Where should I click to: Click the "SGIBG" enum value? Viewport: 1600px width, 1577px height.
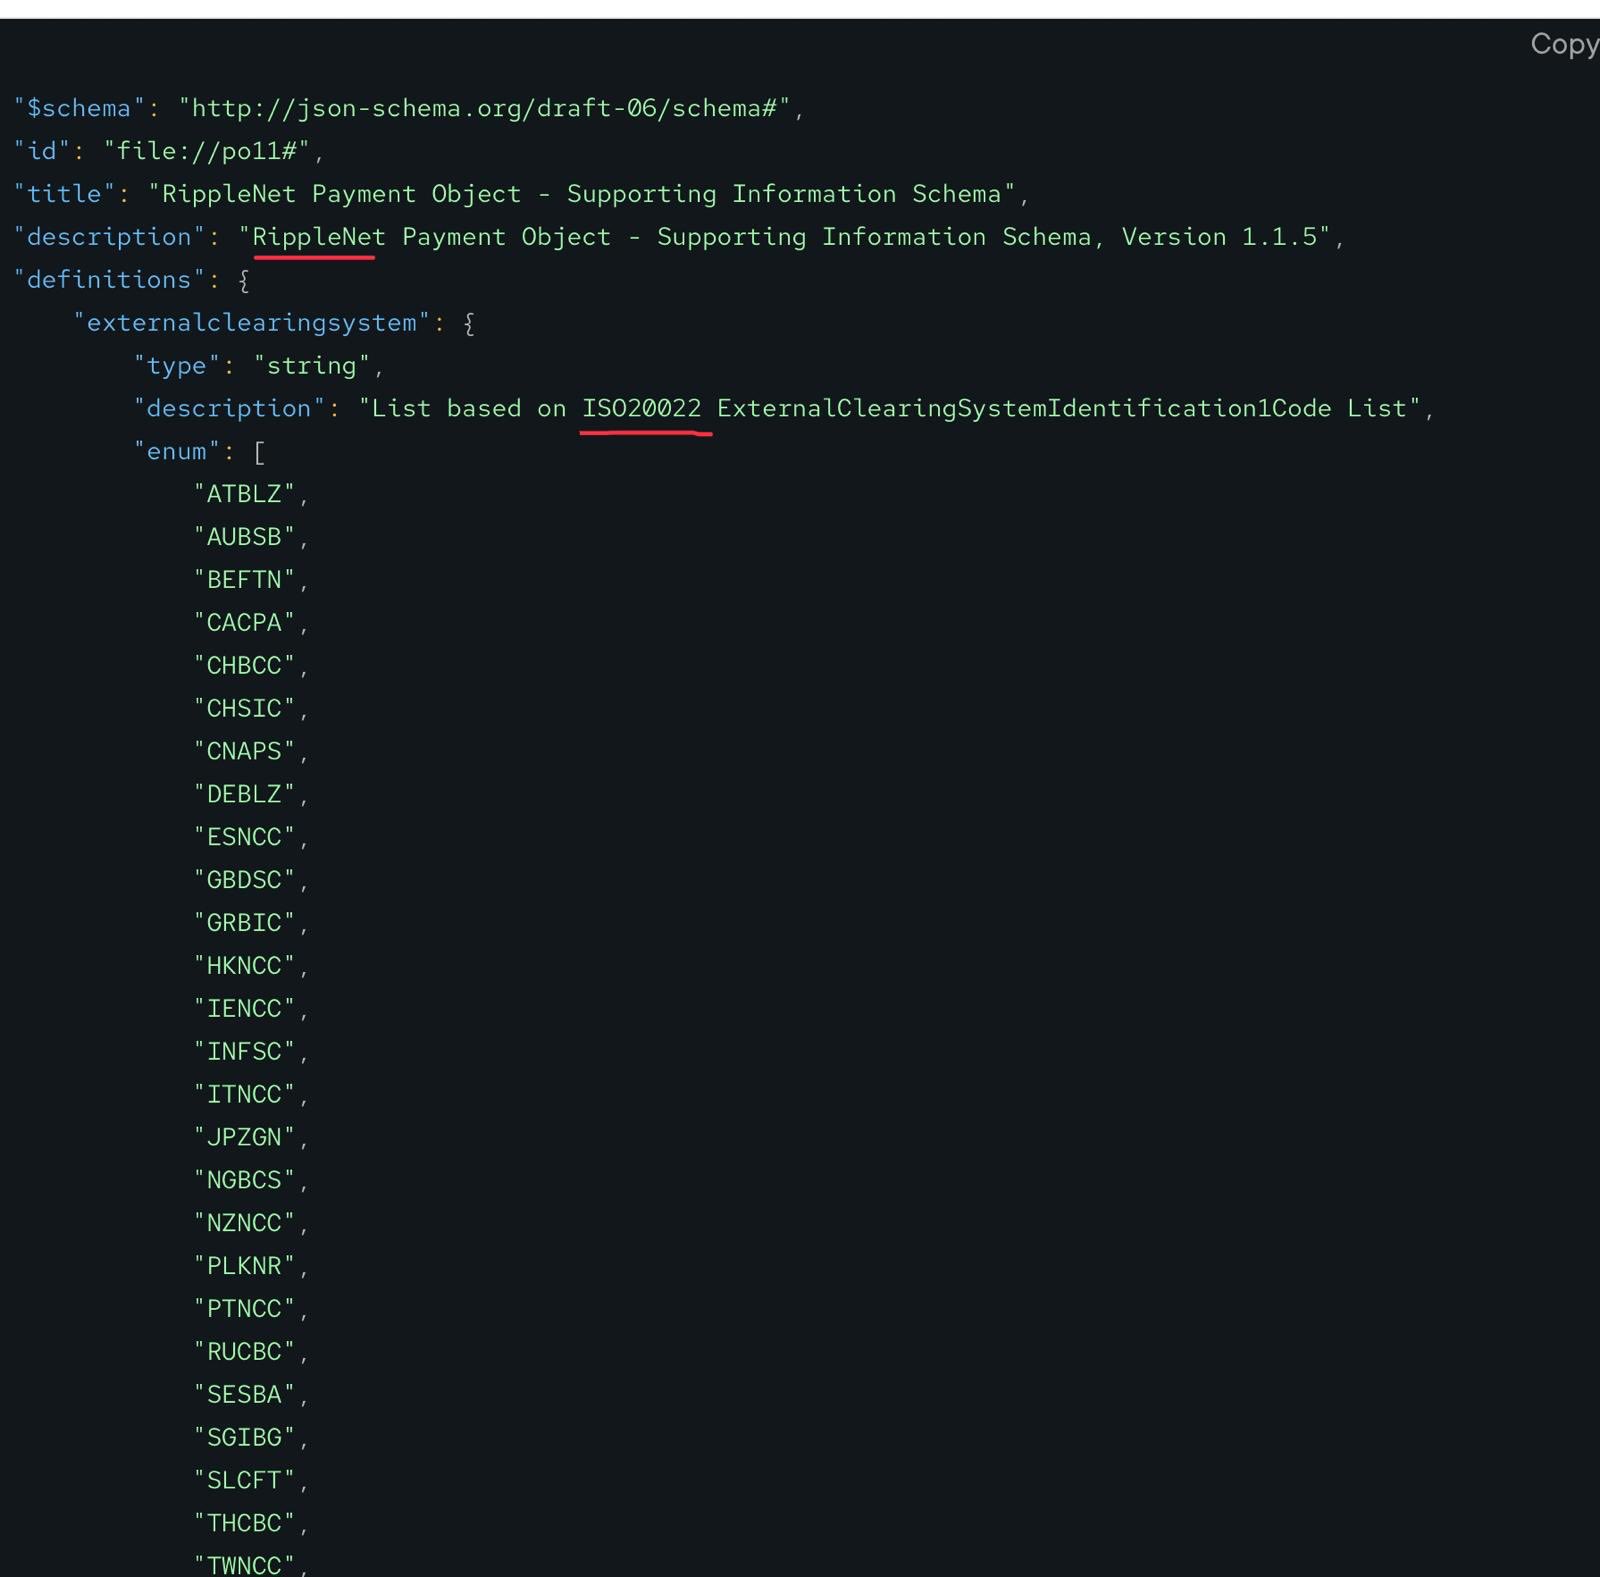245,1438
